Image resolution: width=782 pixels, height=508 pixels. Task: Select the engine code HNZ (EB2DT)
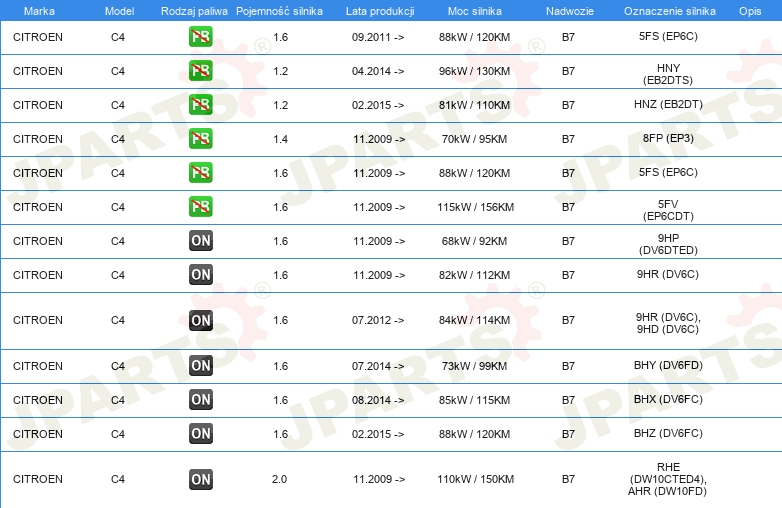pos(668,104)
